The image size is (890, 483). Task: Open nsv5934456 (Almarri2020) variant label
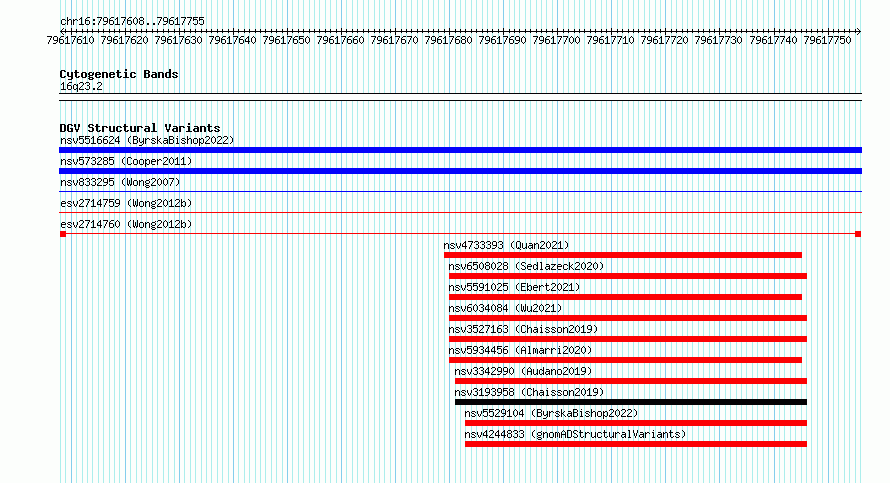pyautogui.click(x=520, y=350)
